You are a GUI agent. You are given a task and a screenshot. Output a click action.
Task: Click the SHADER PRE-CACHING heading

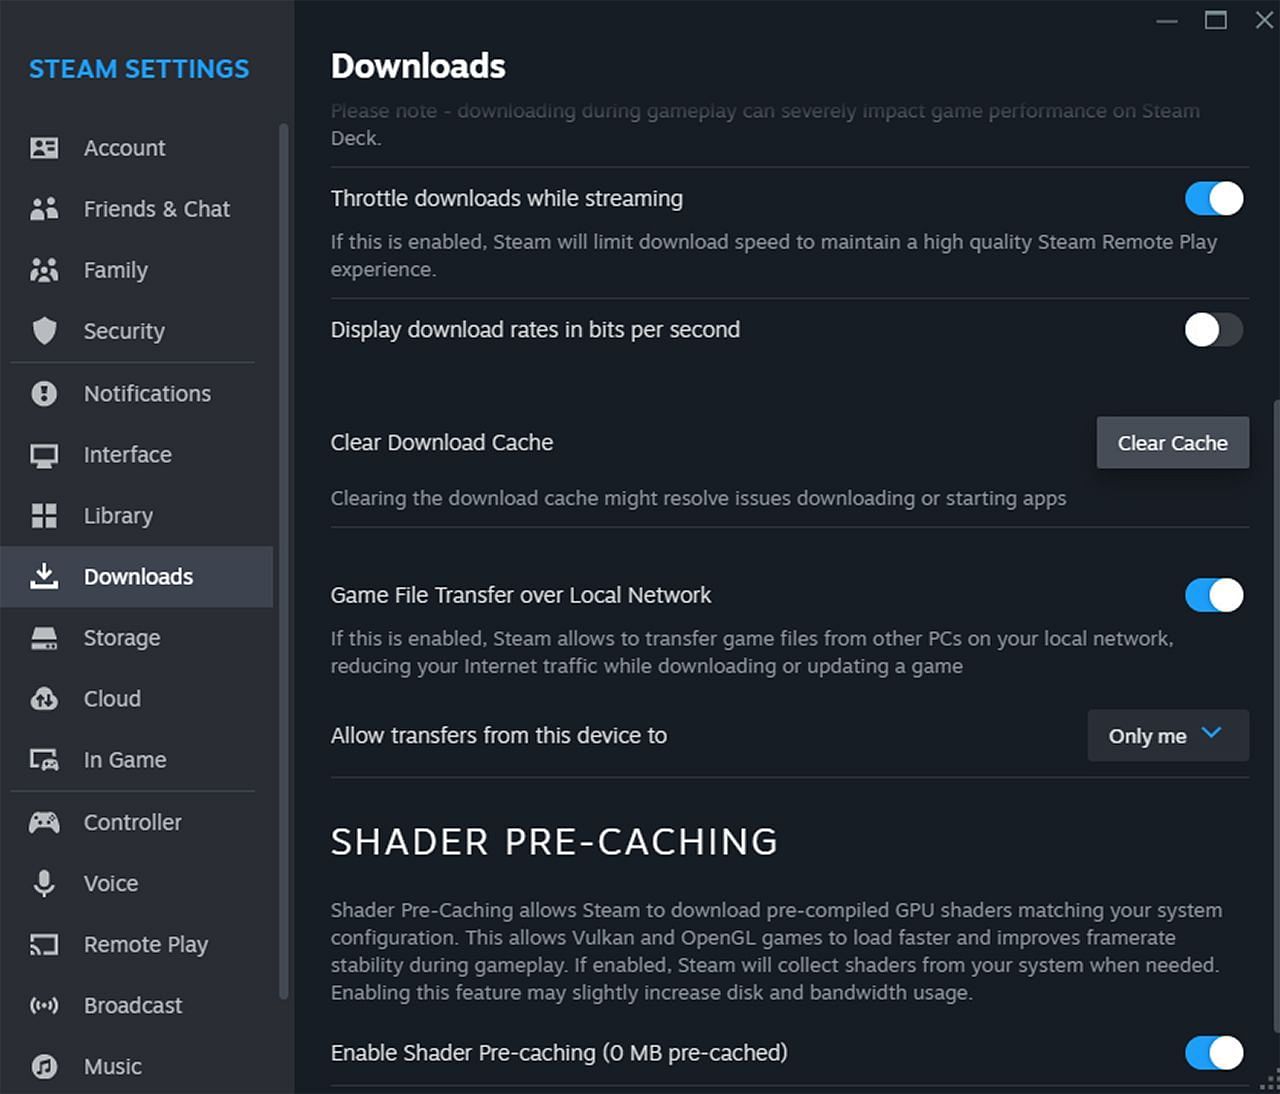pos(554,842)
